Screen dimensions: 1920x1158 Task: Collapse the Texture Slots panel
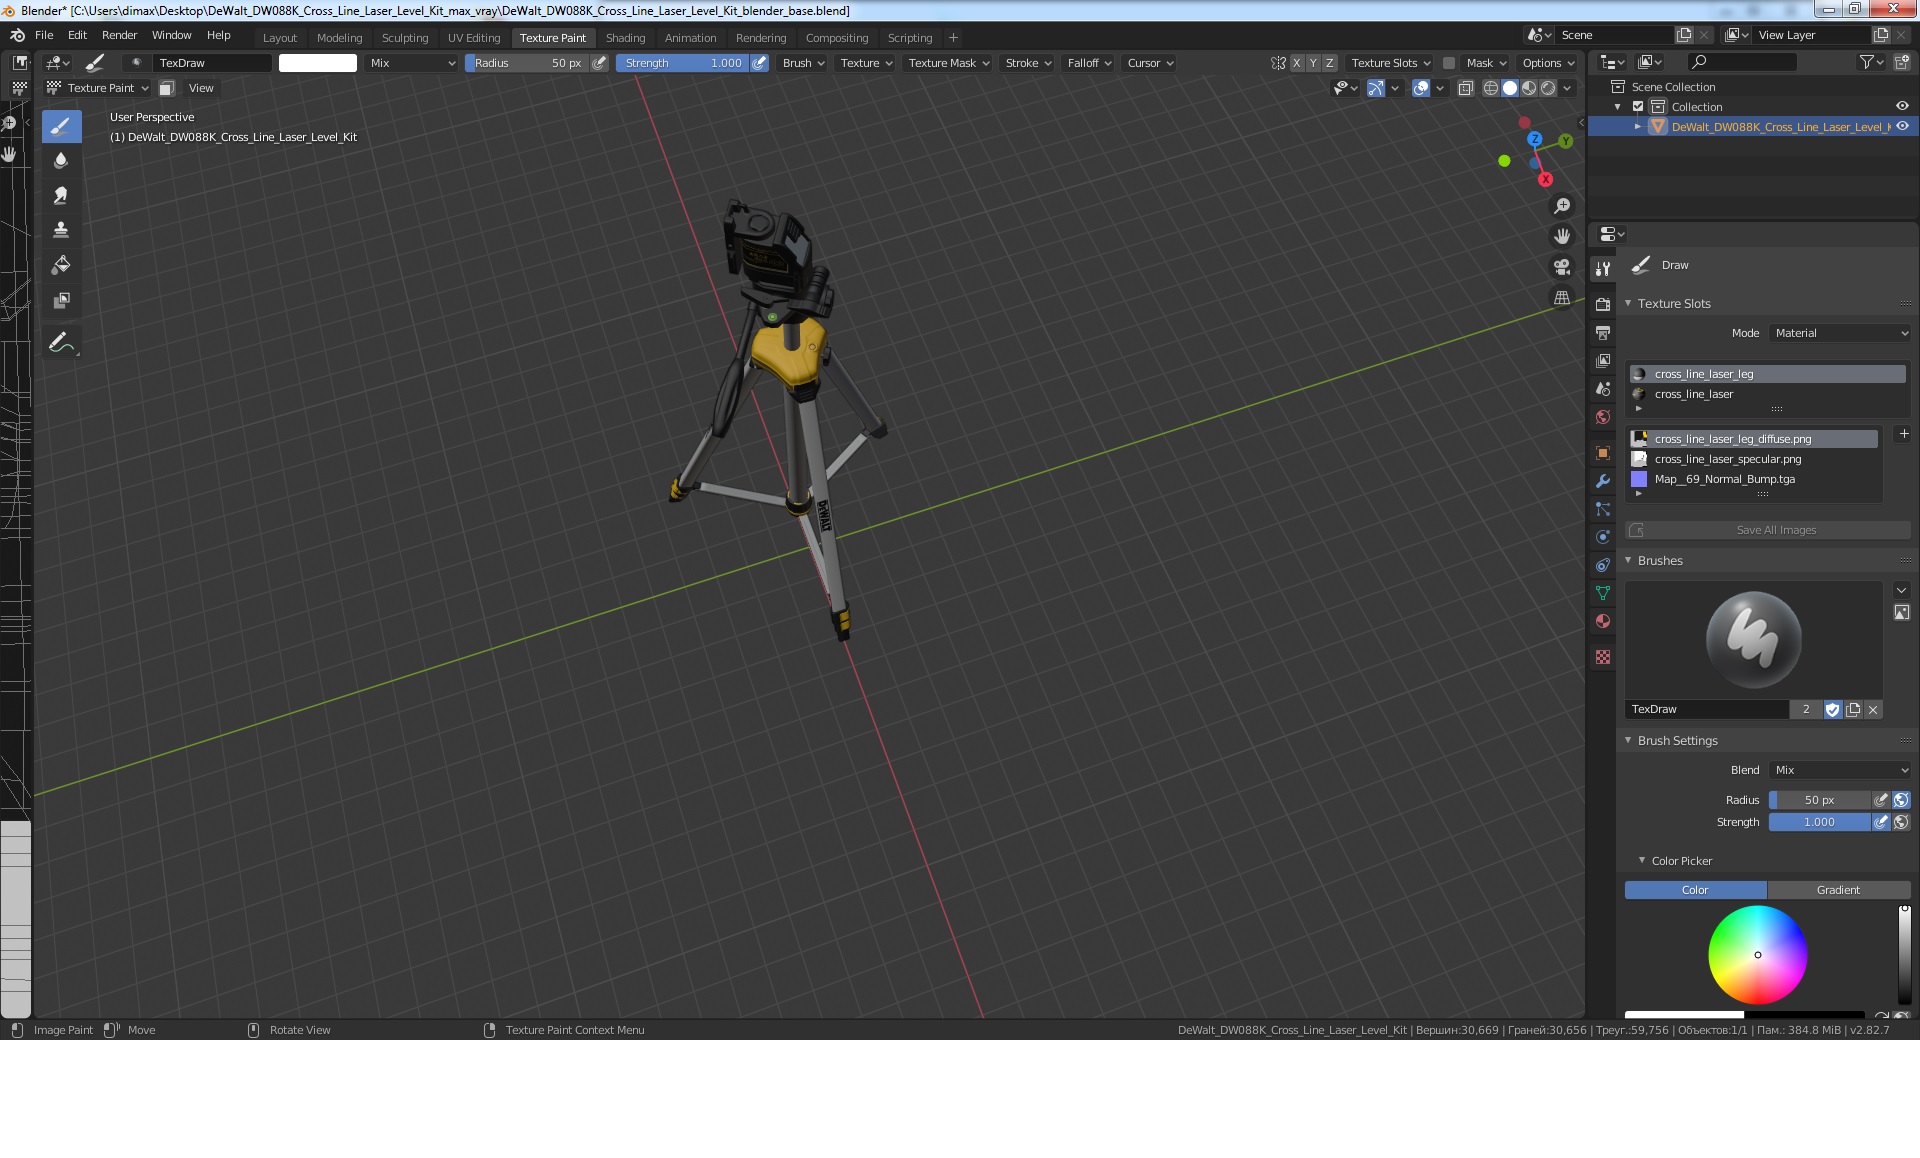(1628, 303)
